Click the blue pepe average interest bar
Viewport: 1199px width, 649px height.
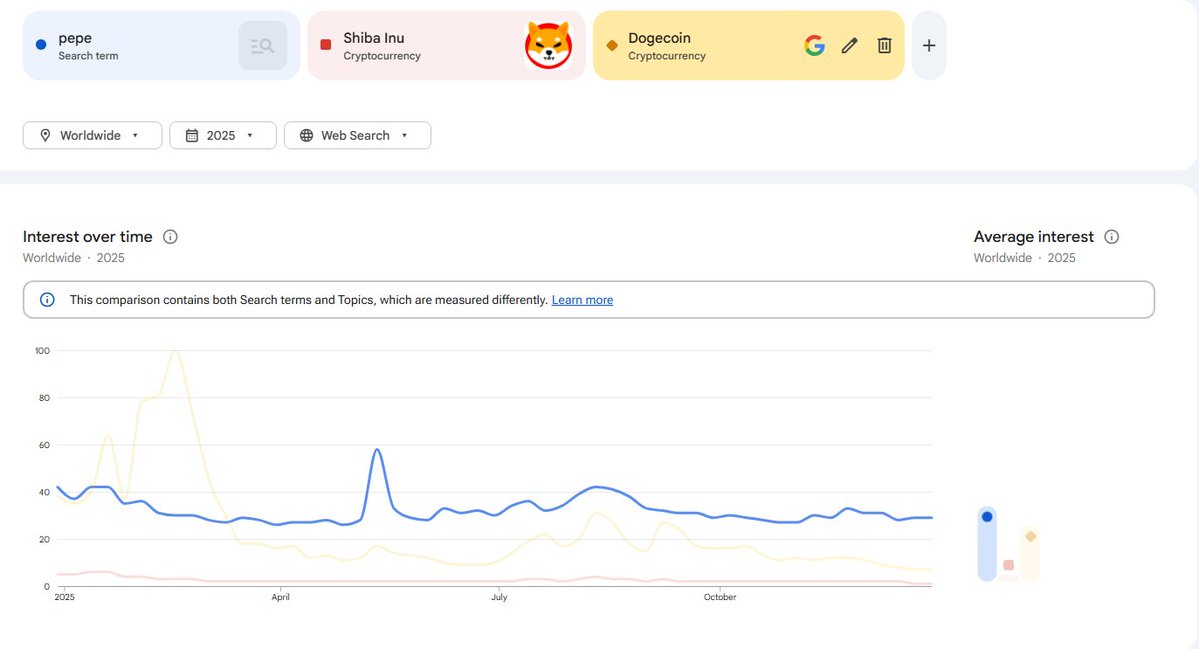click(987, 545)
